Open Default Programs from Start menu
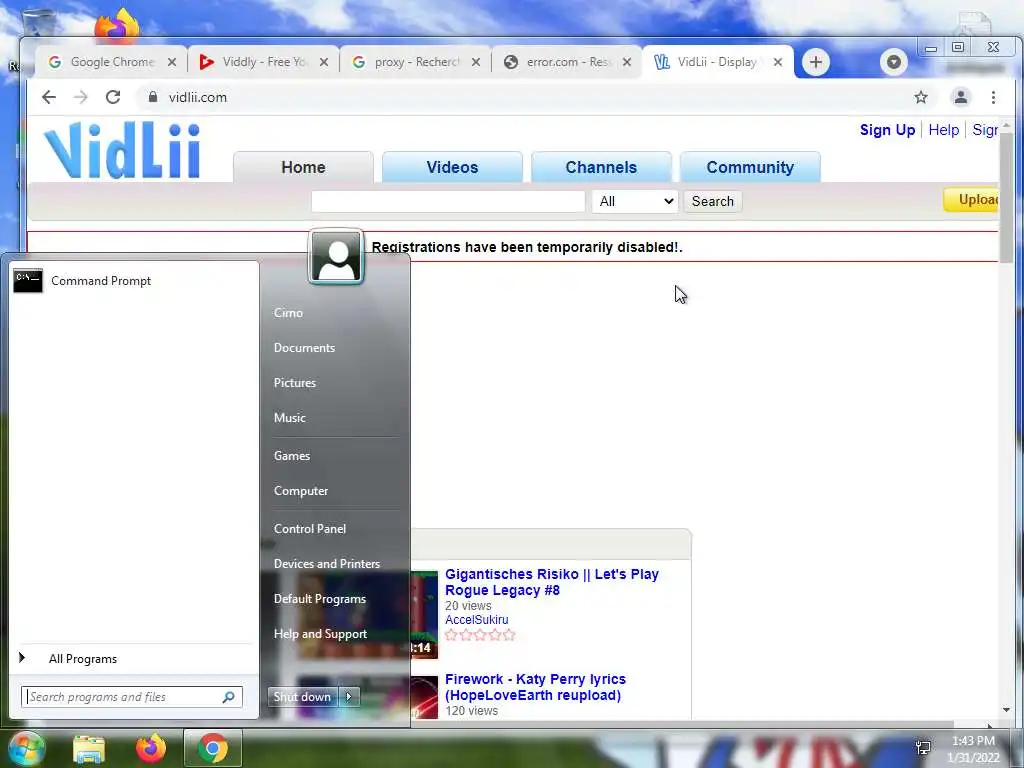 point(320,599)
